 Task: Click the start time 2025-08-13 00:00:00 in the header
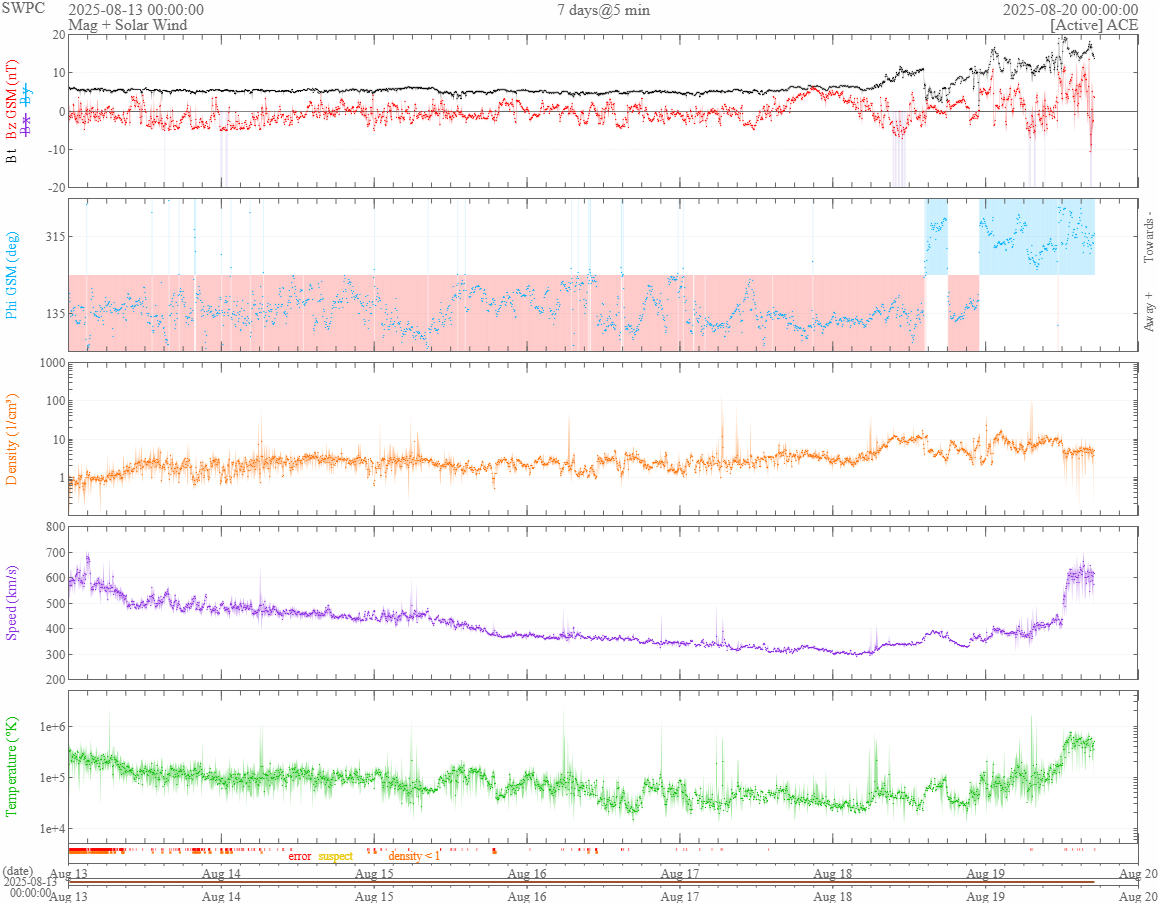(136, 10)
